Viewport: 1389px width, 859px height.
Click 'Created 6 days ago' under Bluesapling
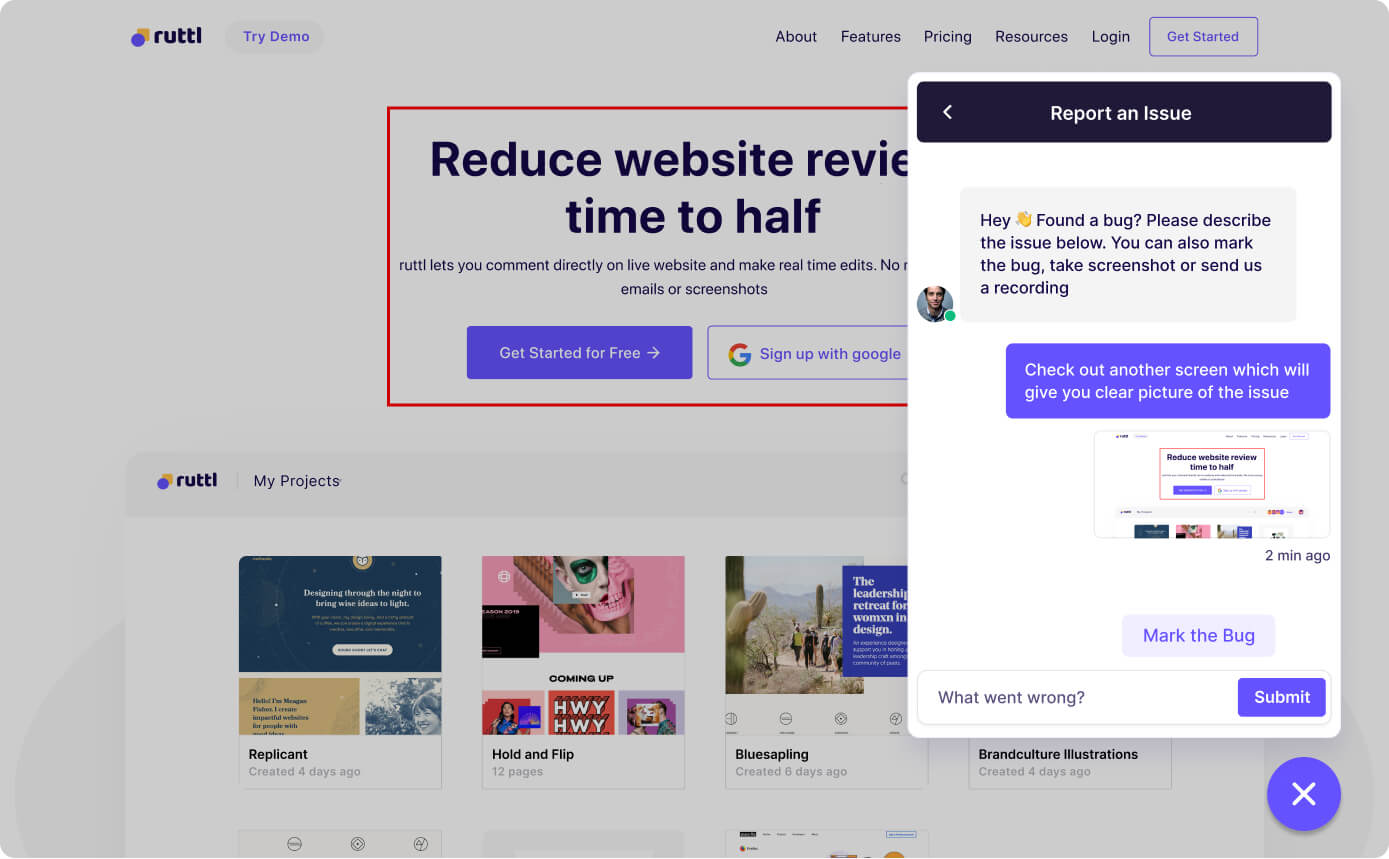click(791, 772)
